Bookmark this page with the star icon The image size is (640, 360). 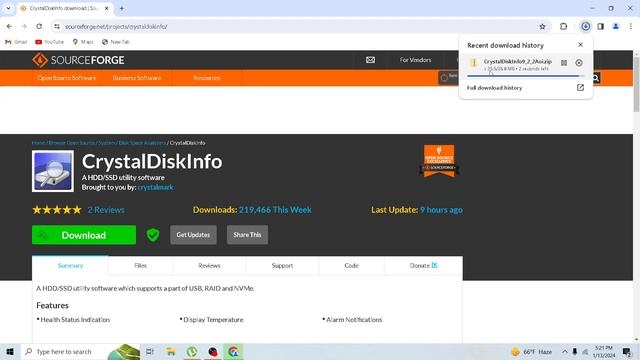[542, 27]
